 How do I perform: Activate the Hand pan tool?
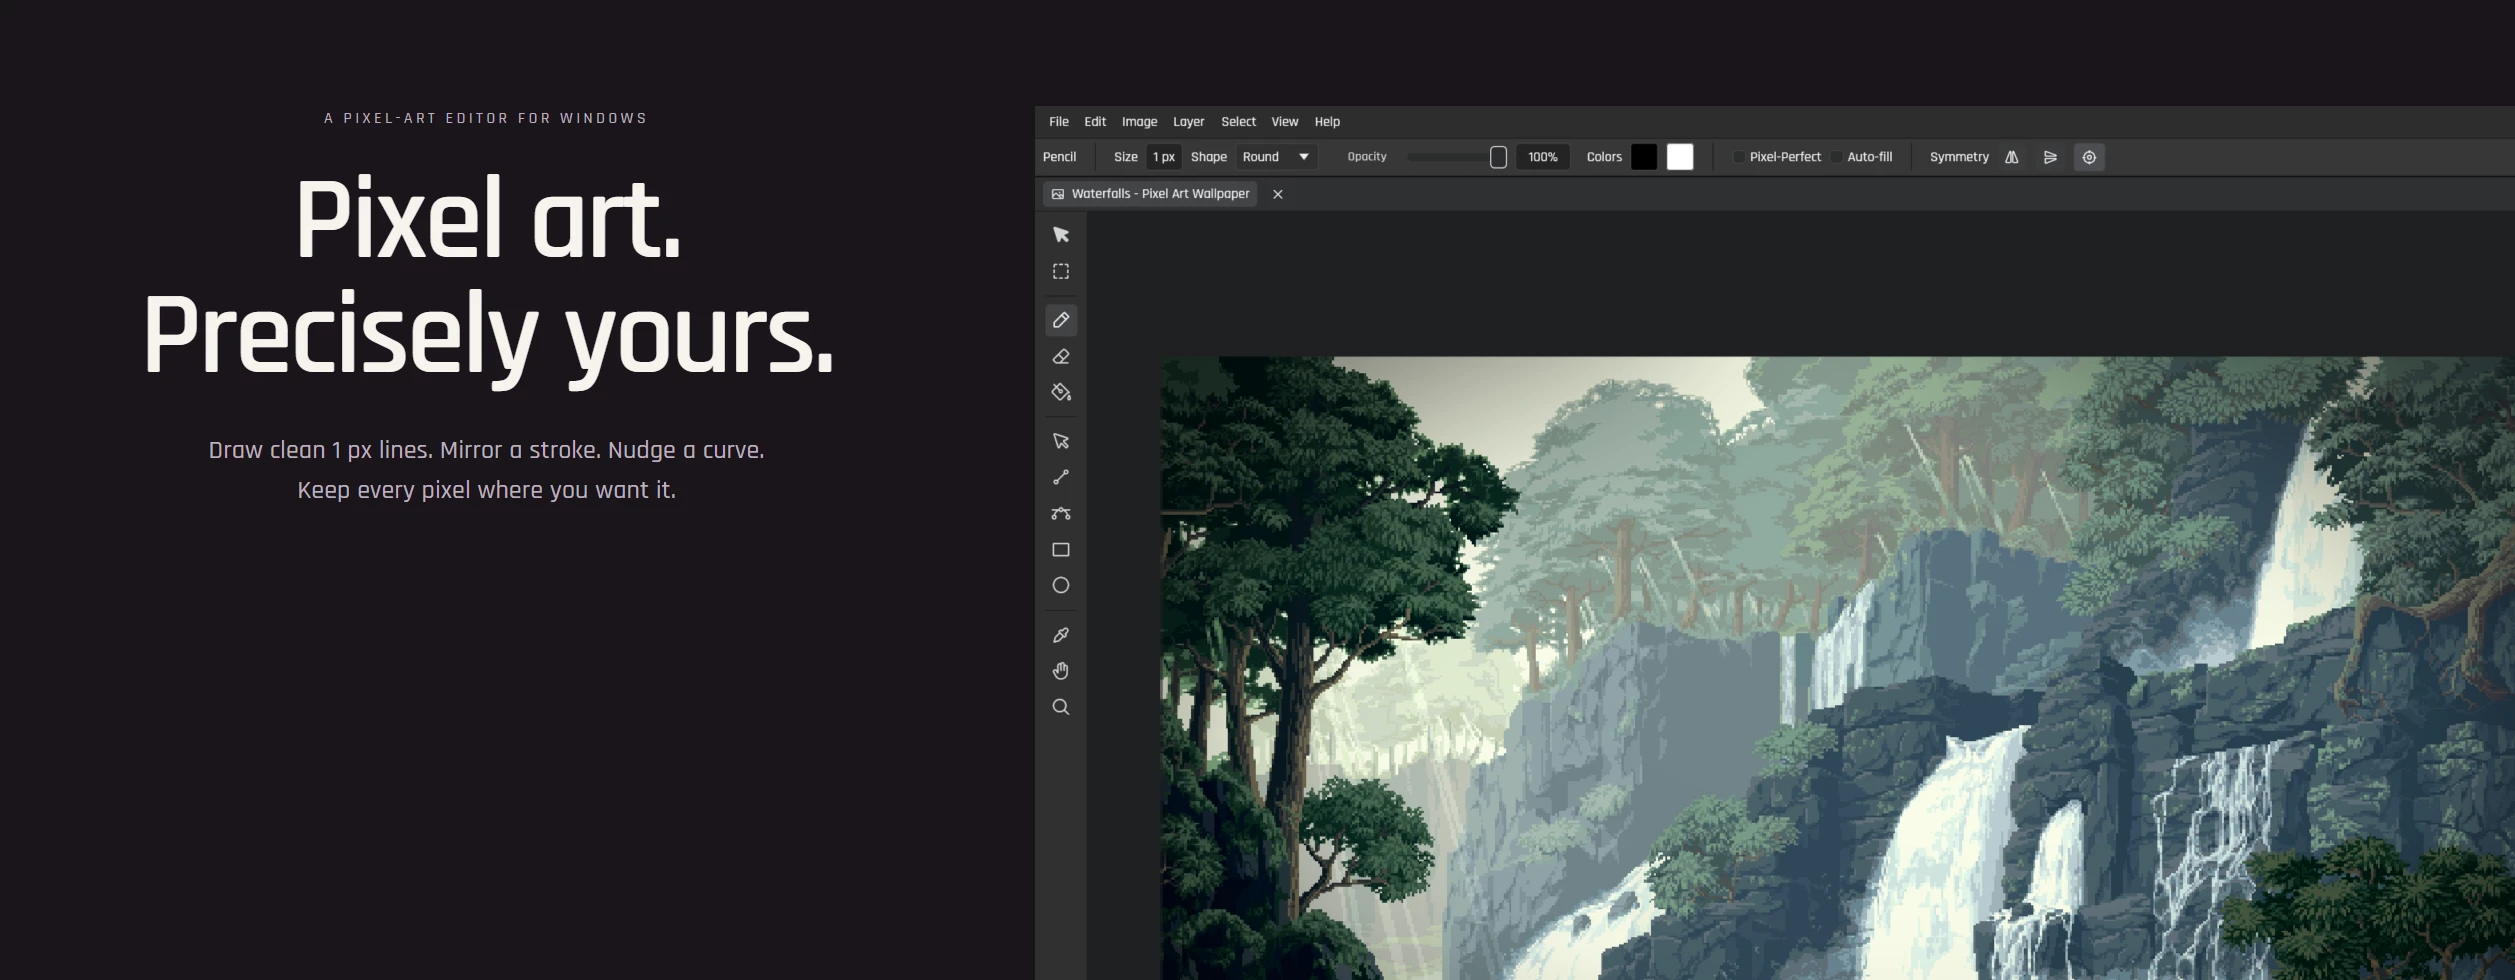(1061, 671)
